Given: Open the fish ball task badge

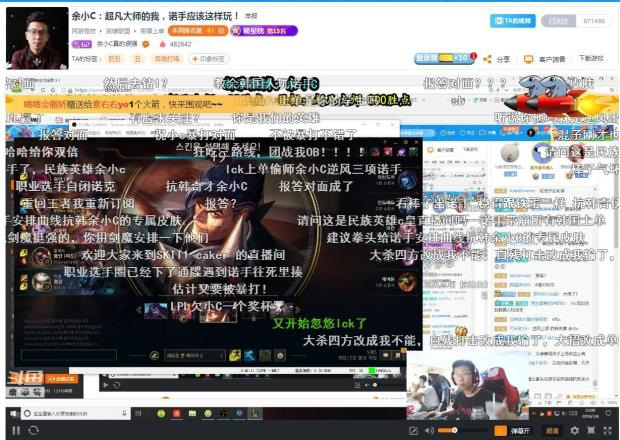Looking at the screenshot, I should point(446,58).
